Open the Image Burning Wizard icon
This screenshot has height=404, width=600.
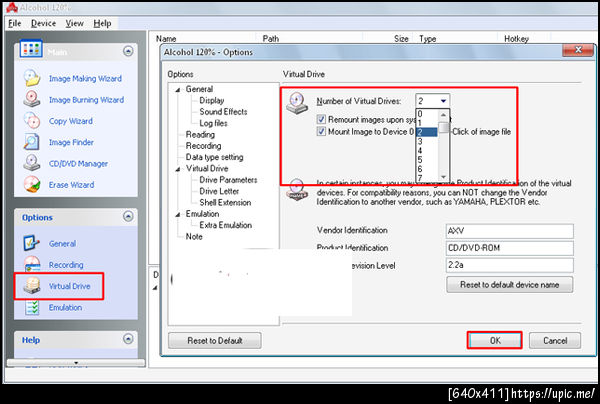click(x=32, y=99)
